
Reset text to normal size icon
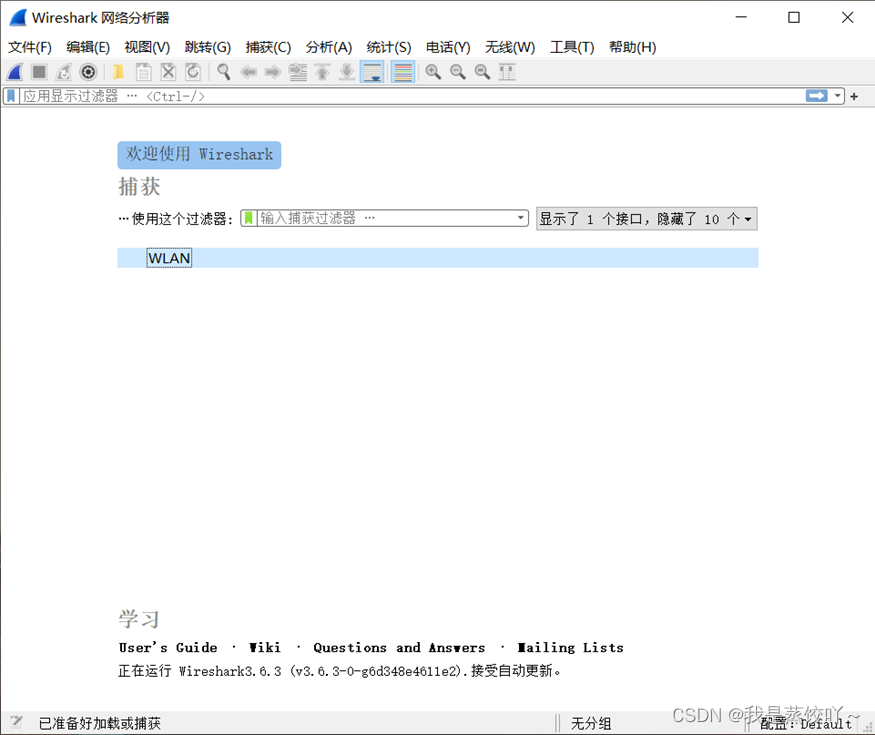tap(482, 72)
